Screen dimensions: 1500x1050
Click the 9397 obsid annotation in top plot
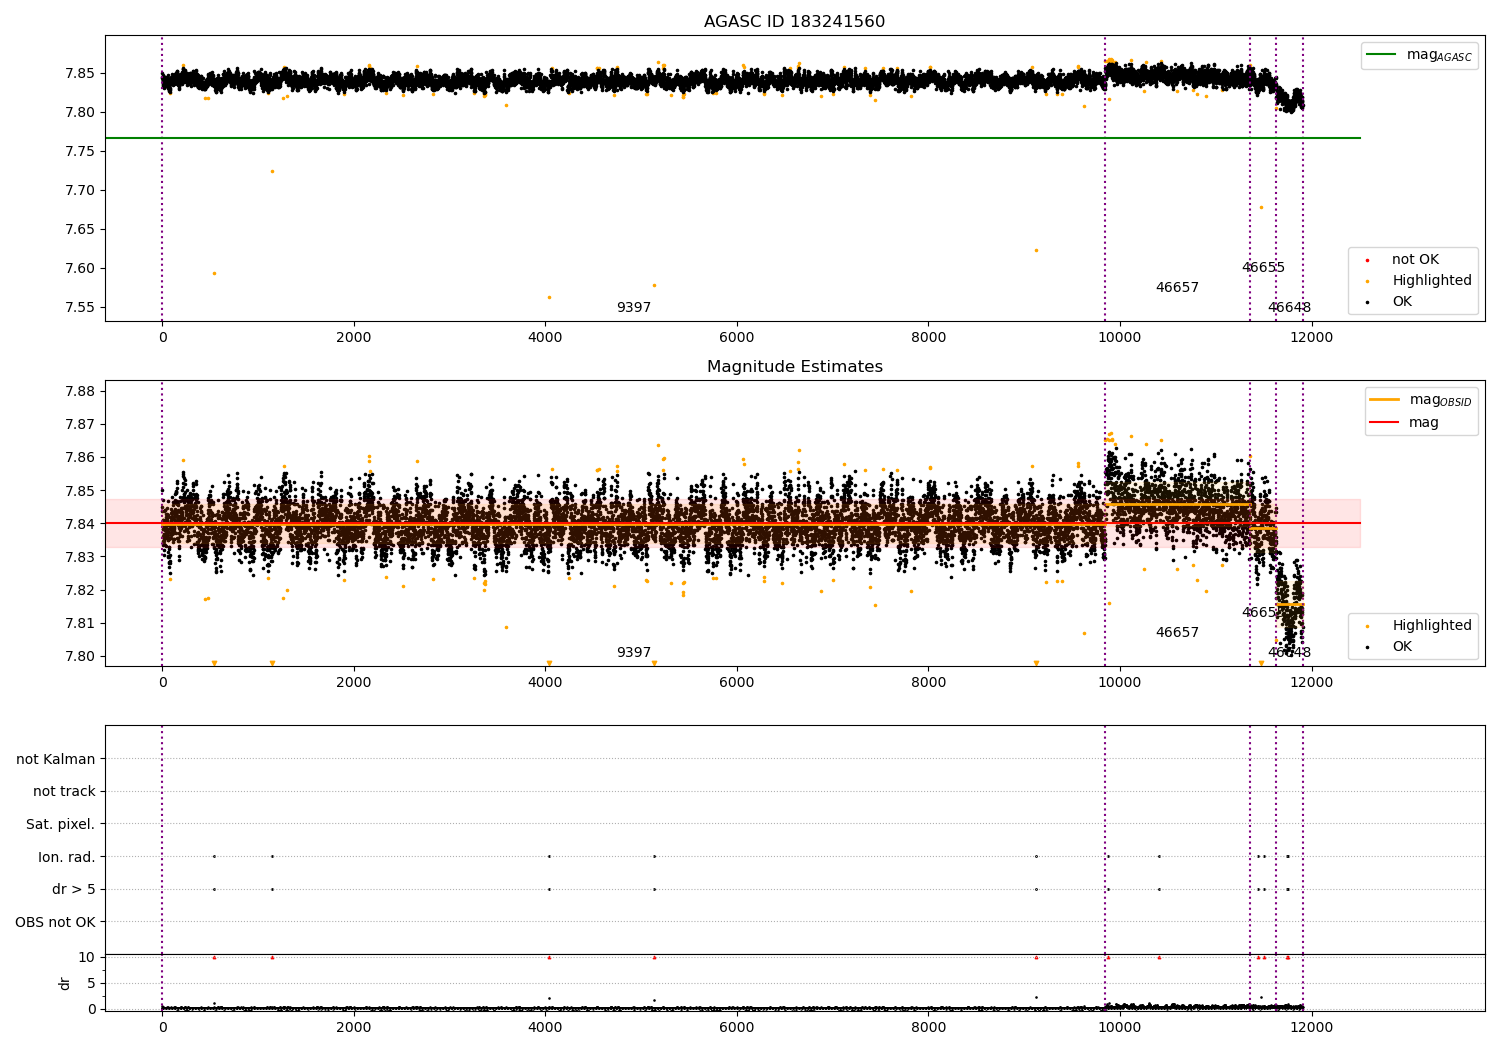(634, 308)
